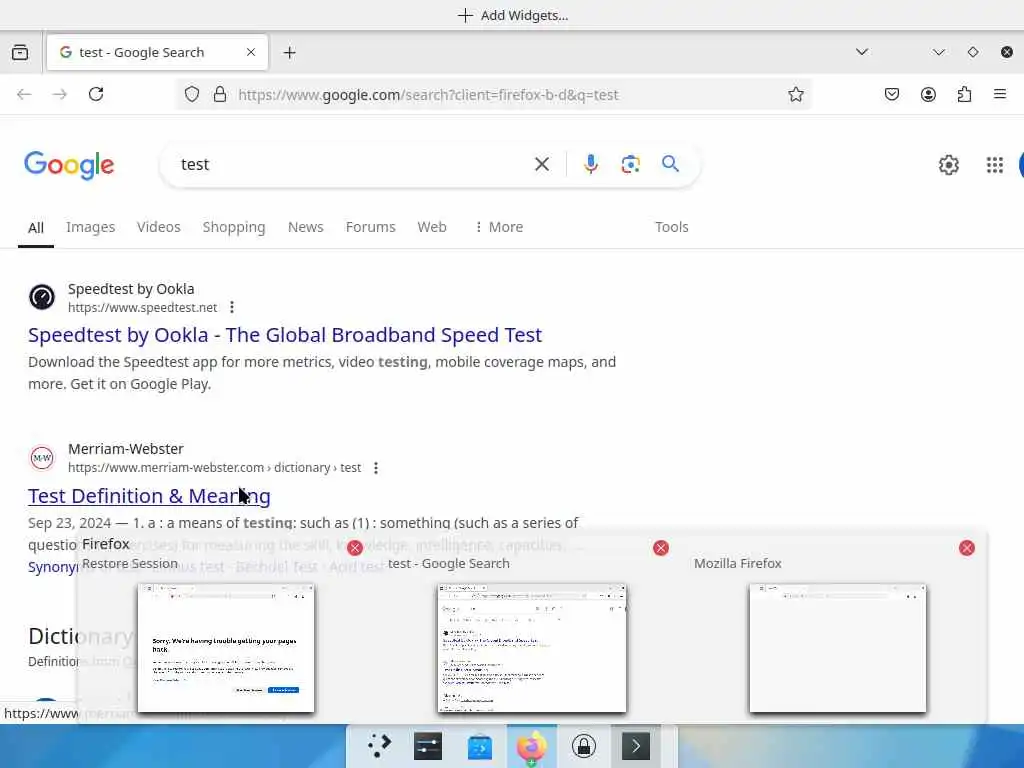Select the All results tab

[x=36, y=228]
